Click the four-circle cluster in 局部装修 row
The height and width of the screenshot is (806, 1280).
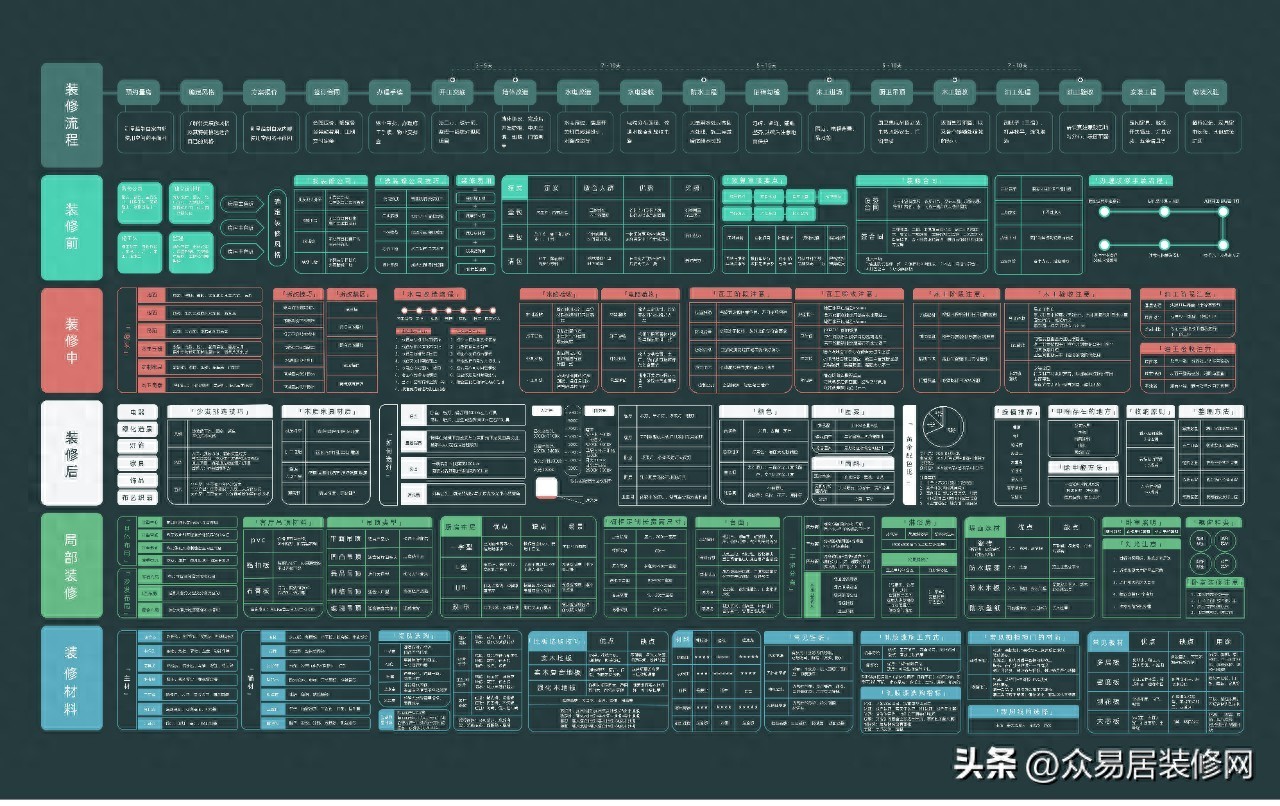[1212, 551]
